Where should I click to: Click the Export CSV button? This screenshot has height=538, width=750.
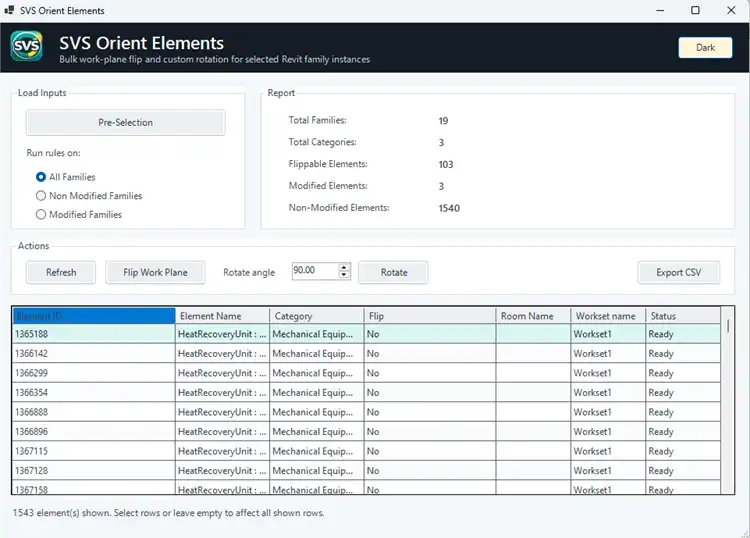(678, 273)
